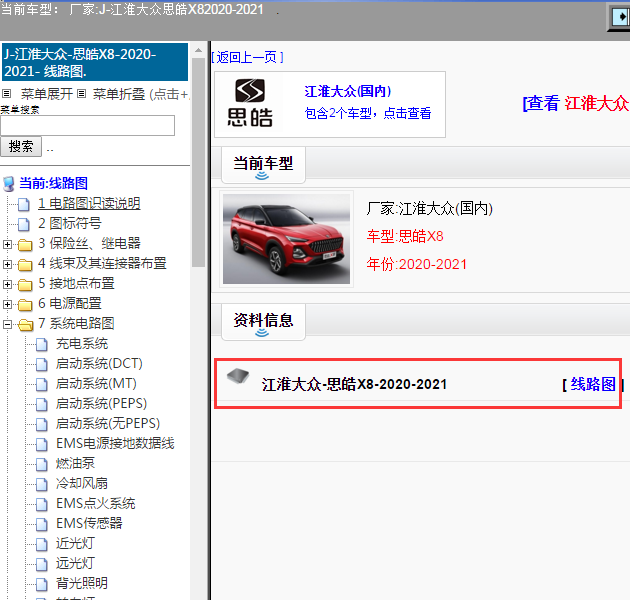Click page icon beside 背光照明
Viewport: 630px width, 600px height.
pyautogui.click(x=41, y=584)
